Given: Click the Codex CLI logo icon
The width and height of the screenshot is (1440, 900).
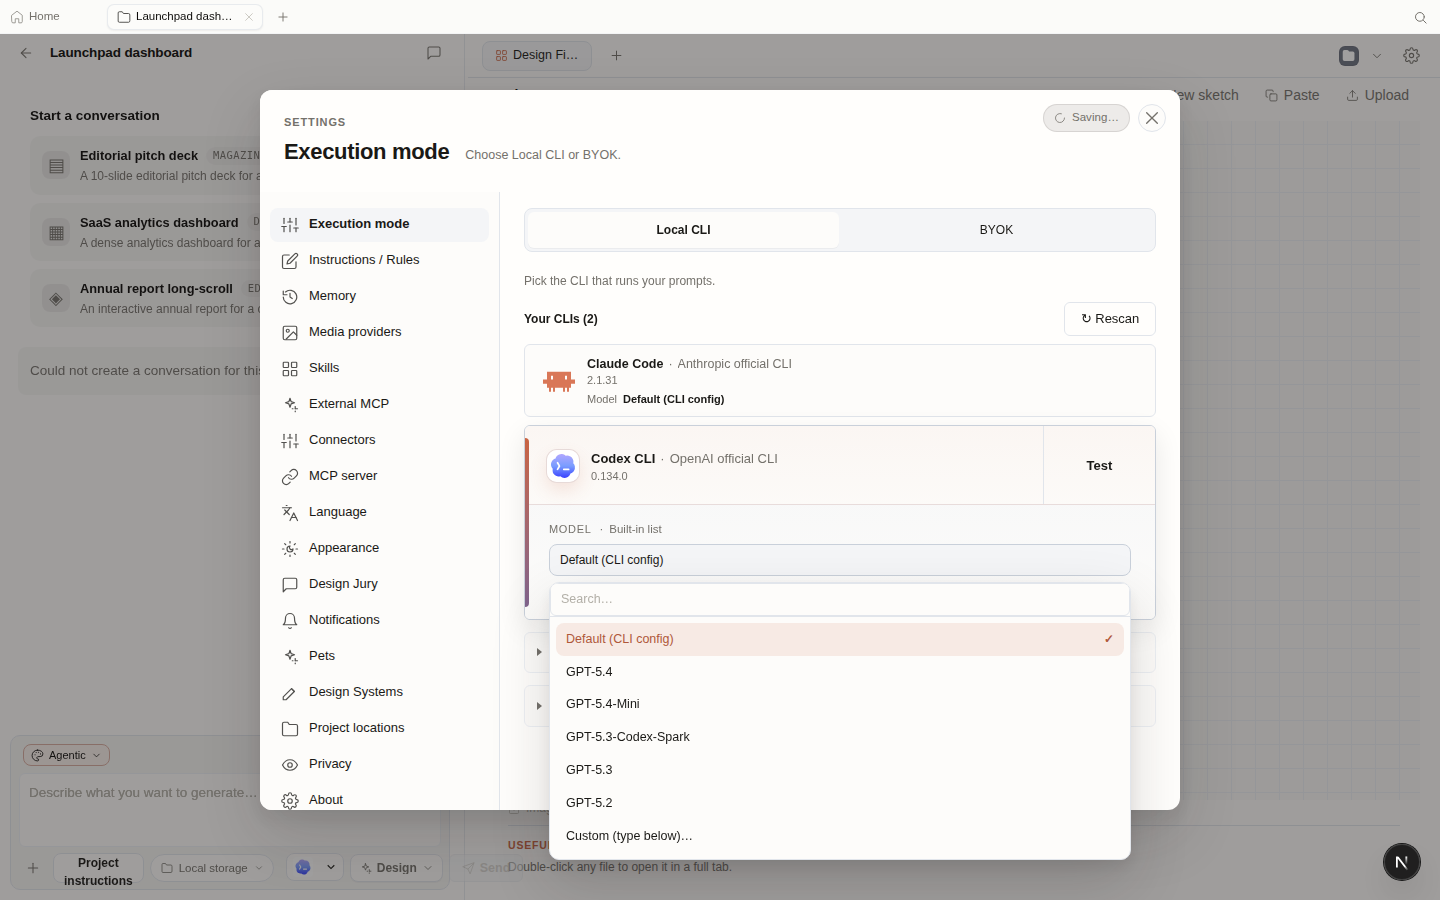Looking at the screenshot, I should pos(563,466).
